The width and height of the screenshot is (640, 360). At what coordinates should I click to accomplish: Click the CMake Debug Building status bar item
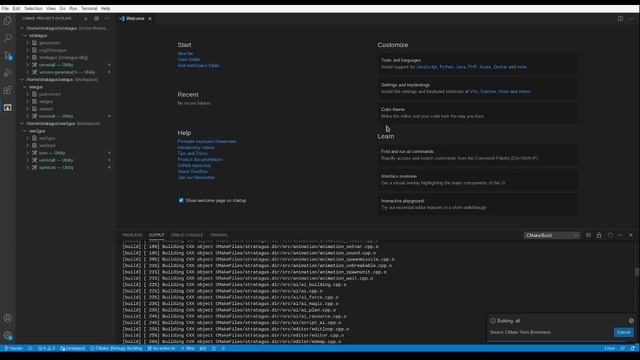116,348
